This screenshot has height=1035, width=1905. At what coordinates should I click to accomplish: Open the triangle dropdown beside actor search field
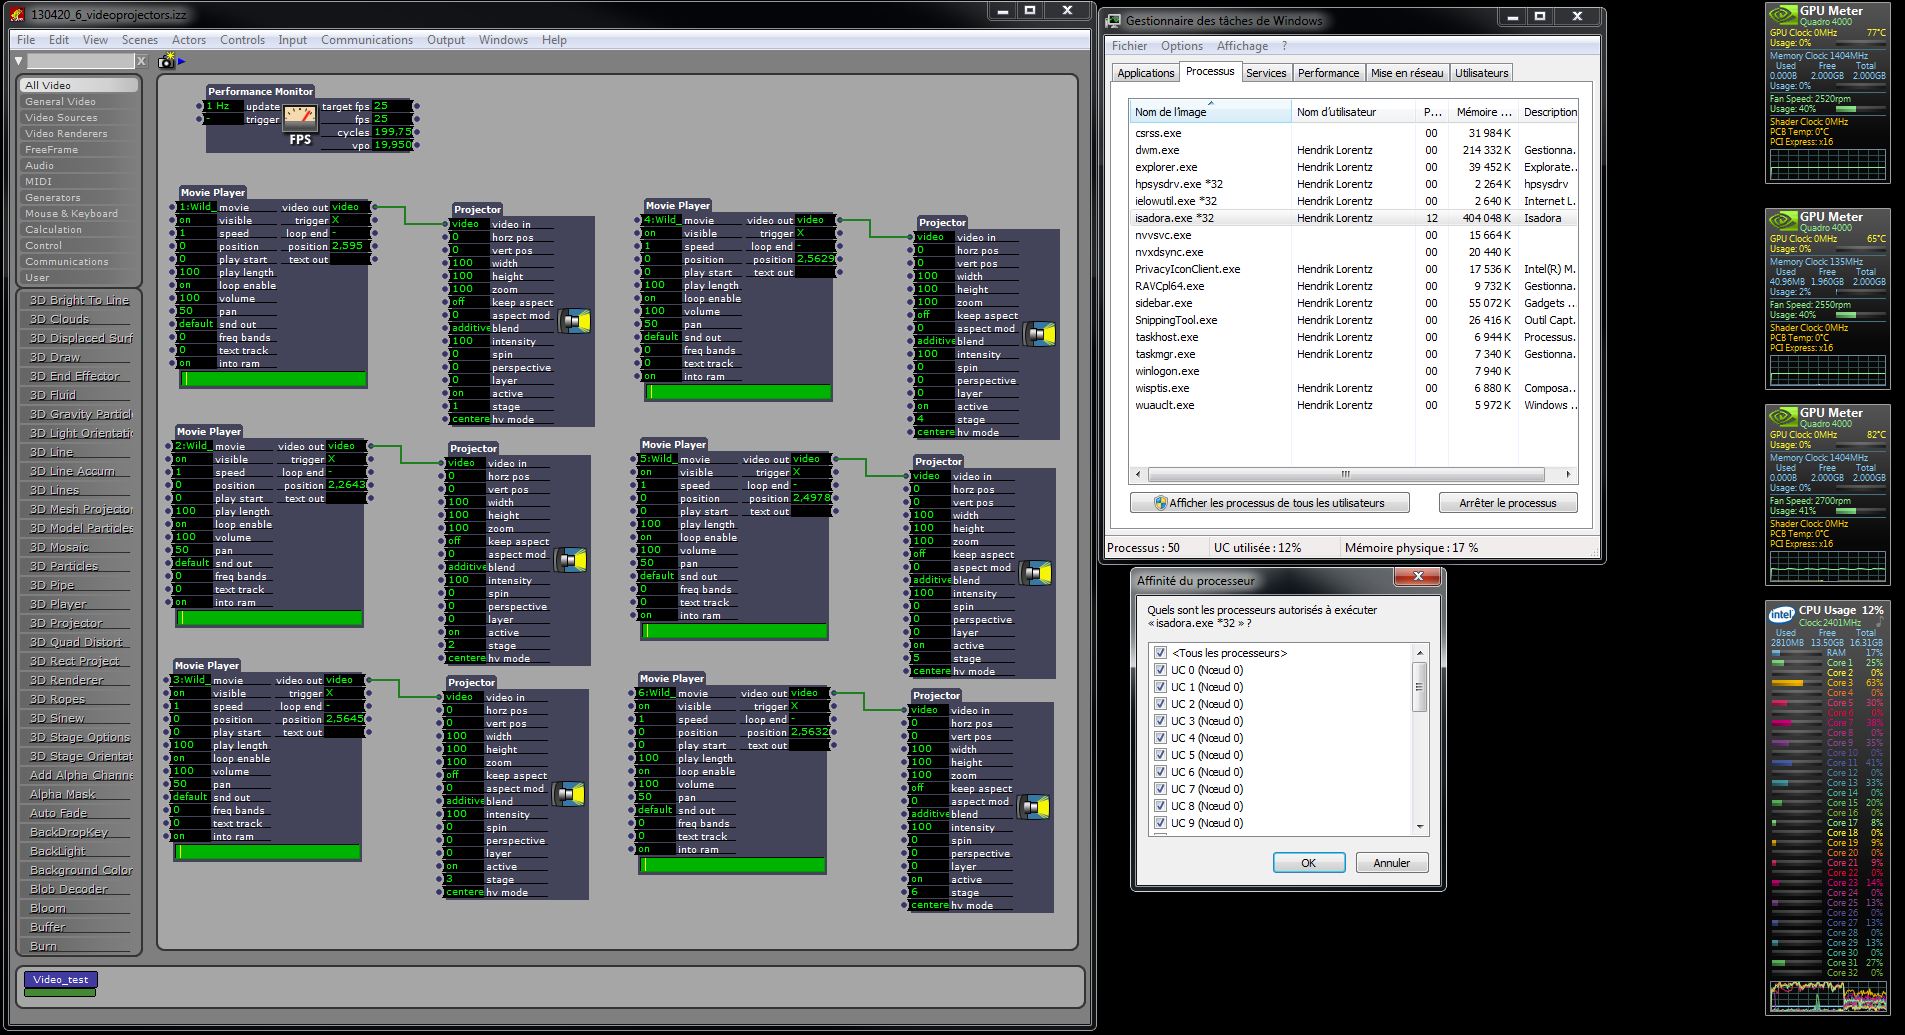[x=19, y=61]
